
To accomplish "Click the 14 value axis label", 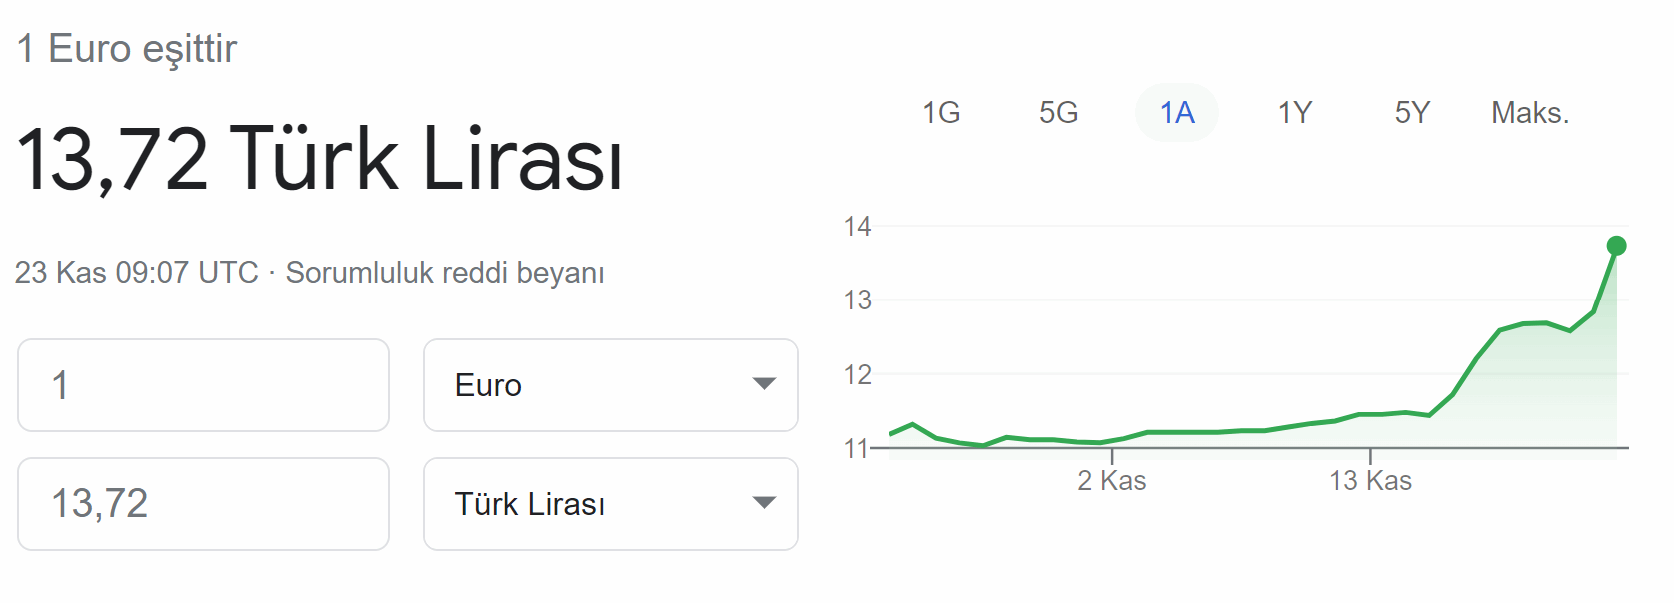I will pos(858,227).
